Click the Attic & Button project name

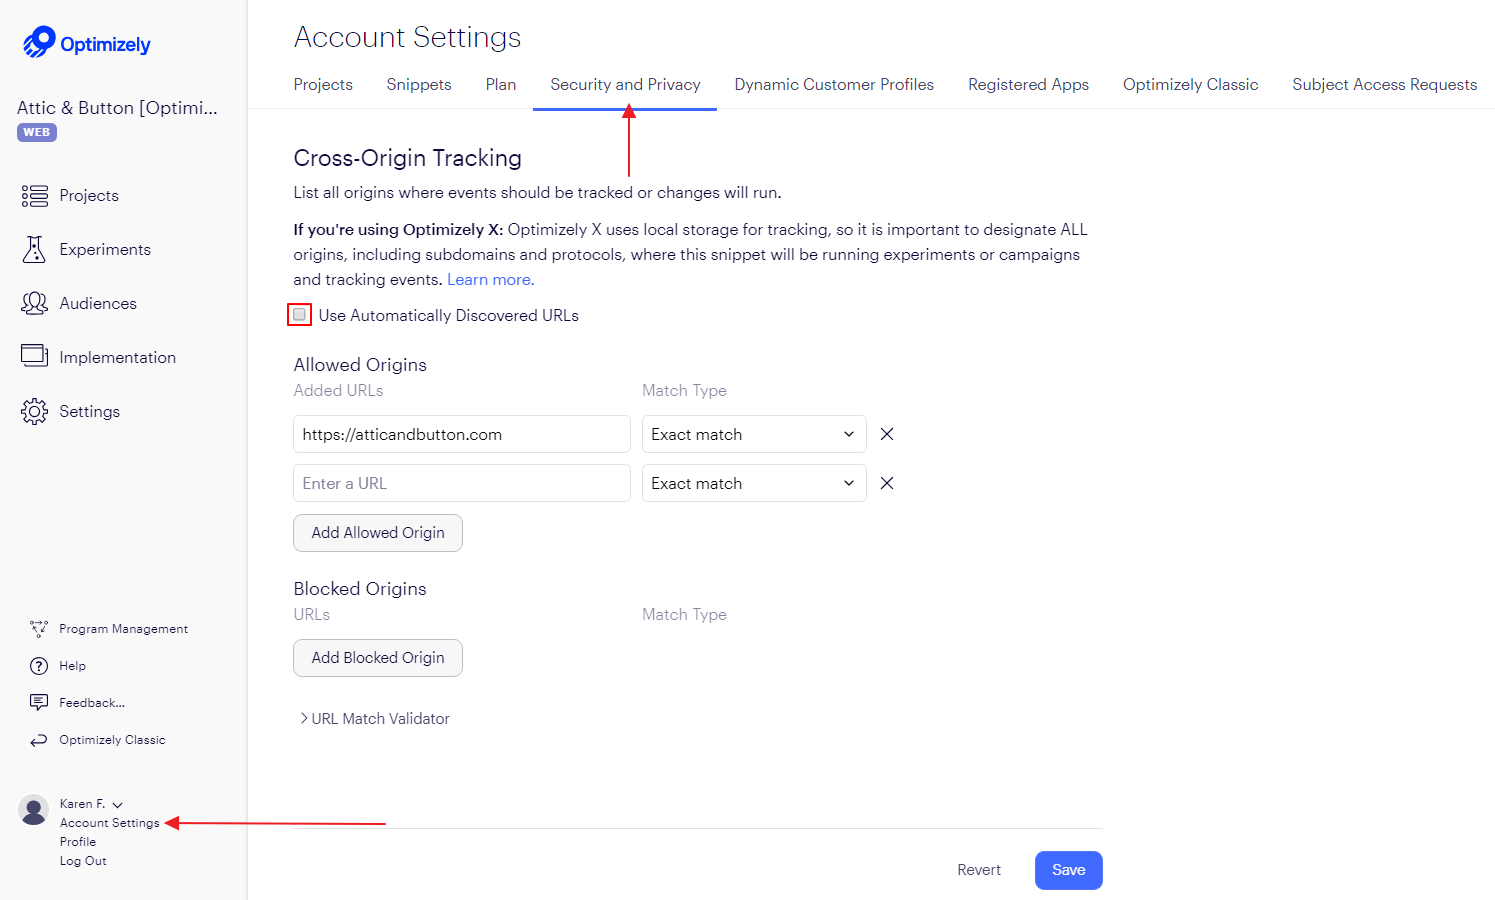[x=117, y=108]
